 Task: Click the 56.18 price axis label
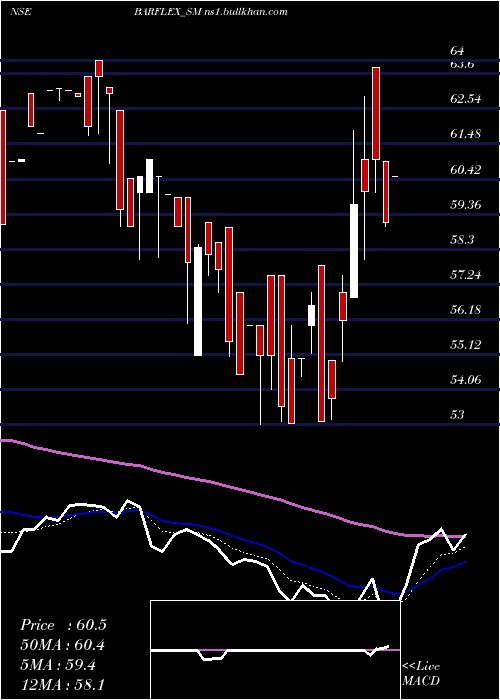coord(466,309)
